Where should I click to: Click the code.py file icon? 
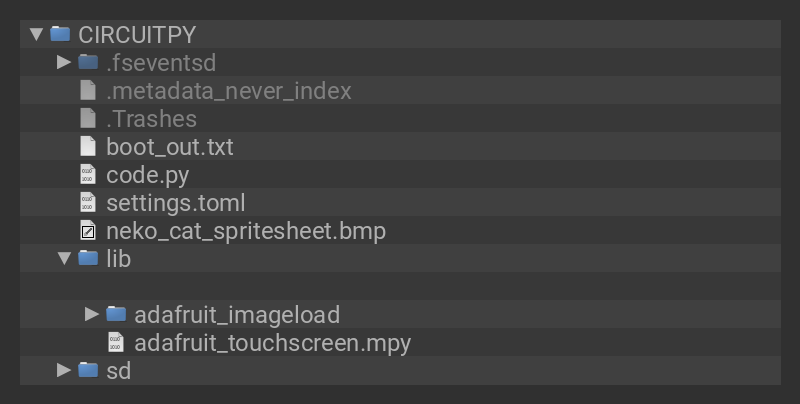[x=88, y=174]
